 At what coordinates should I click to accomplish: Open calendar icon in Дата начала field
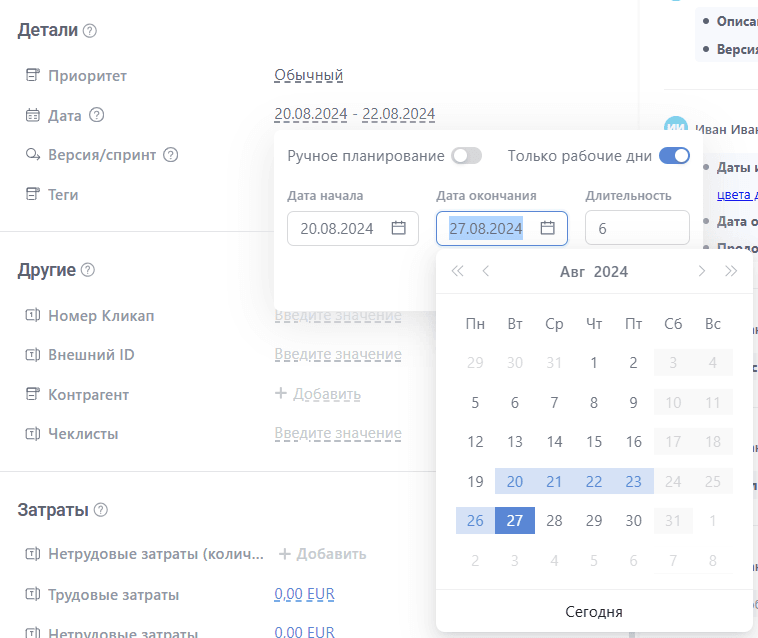pos(398,228)
